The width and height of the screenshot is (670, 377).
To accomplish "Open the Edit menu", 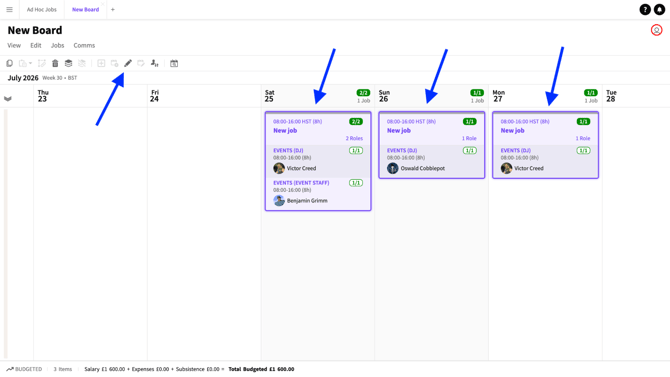I will [36, 45].
